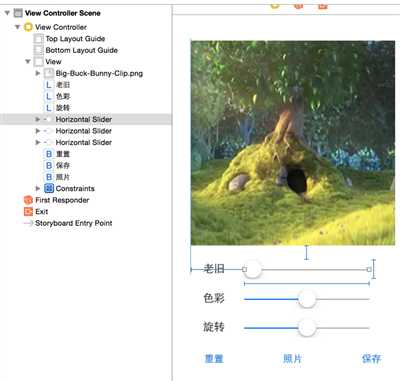Select View Controller Scene in the outline
Viewport: 400px width, 381px height.
(x=63, y=13)
